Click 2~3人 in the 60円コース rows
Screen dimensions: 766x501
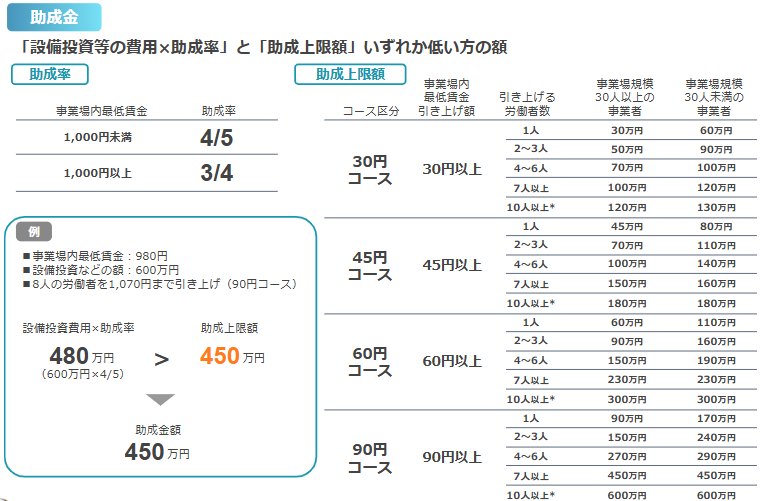click(x=531, y=341)
